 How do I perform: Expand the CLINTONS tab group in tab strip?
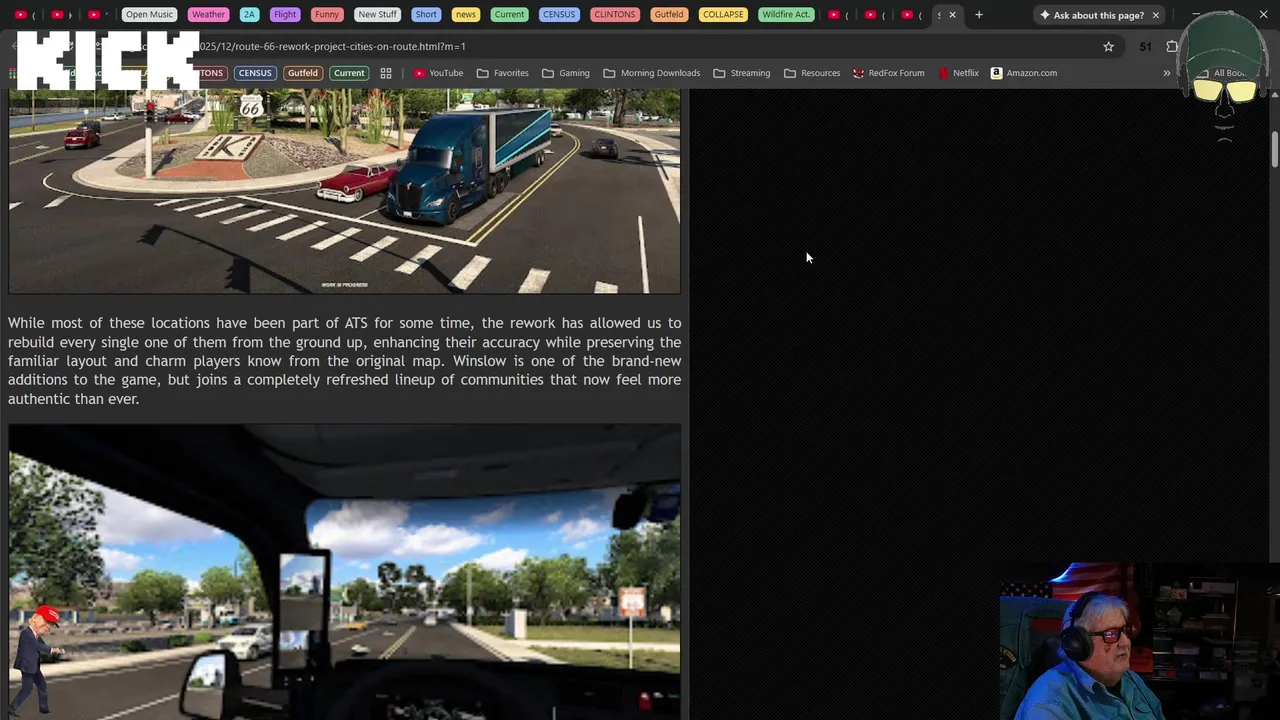click(x=614, y=15)
